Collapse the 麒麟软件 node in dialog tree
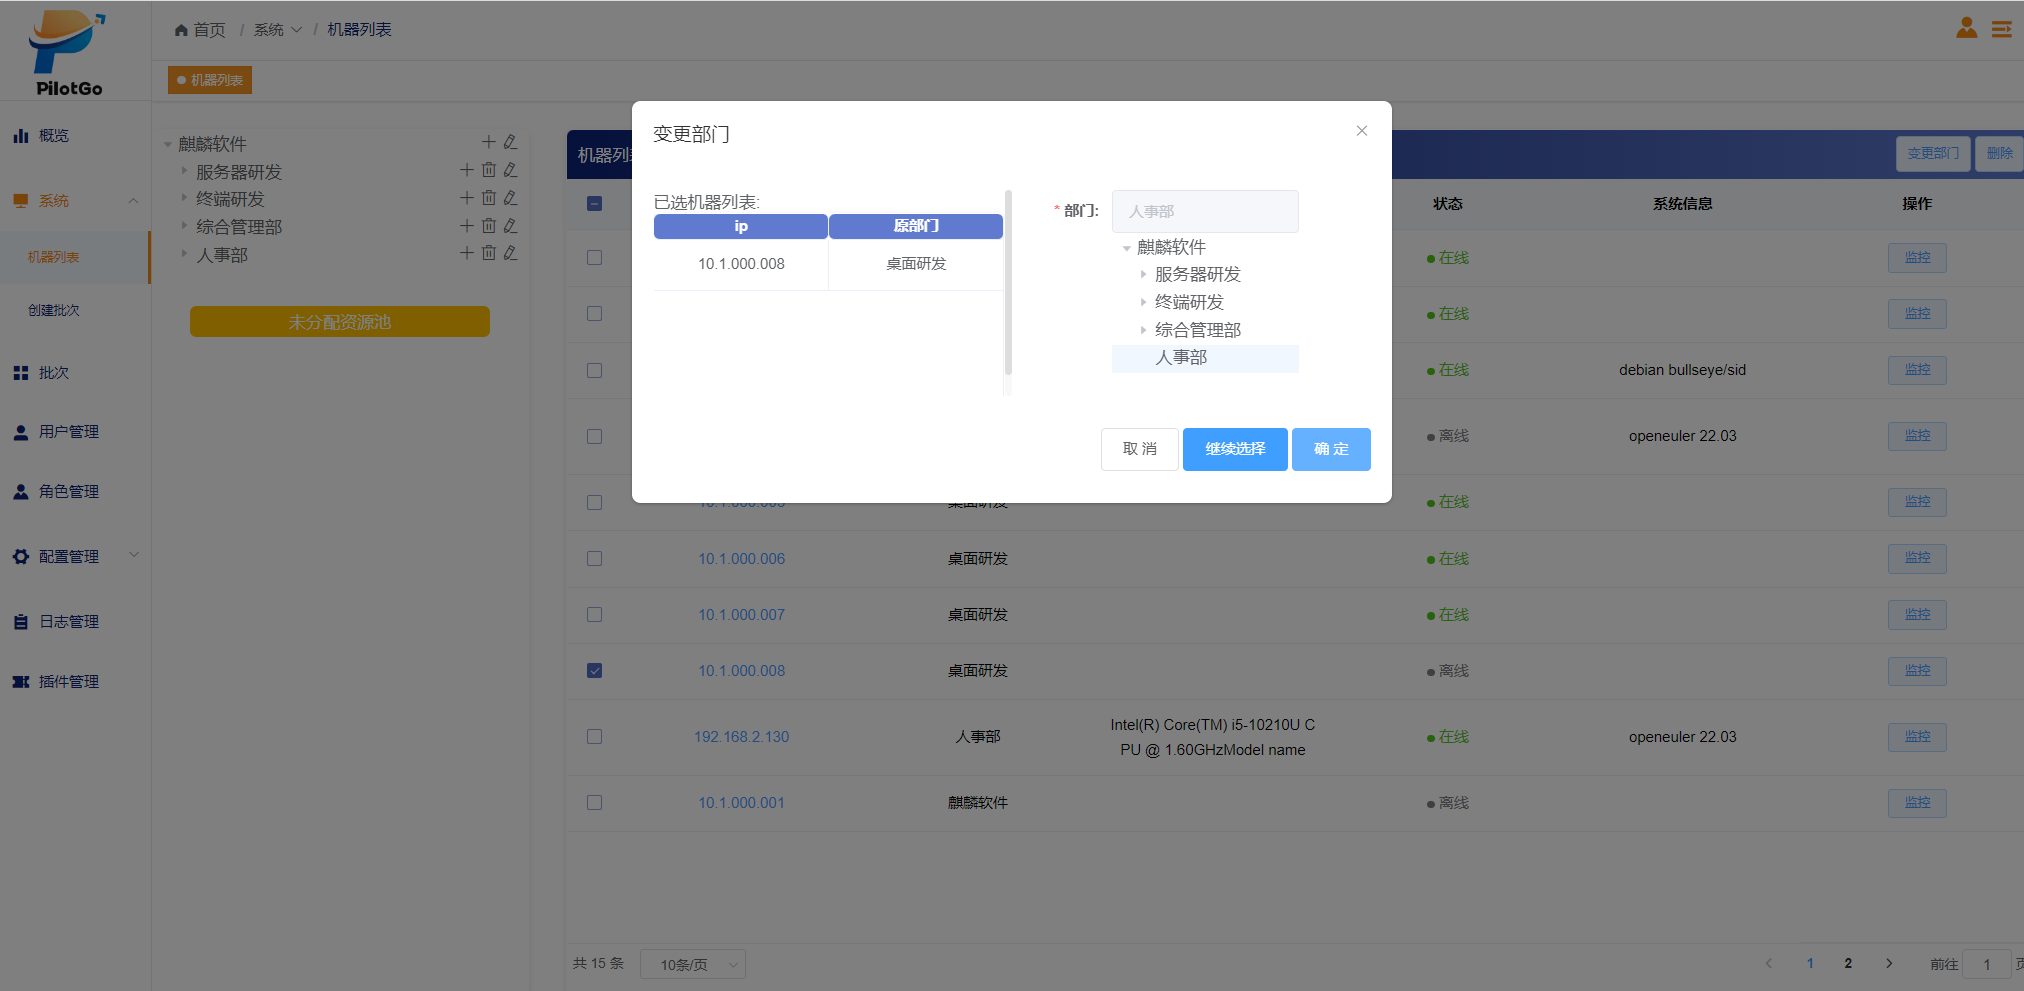Viewport: 2024px width, 991px height. 1126,248
